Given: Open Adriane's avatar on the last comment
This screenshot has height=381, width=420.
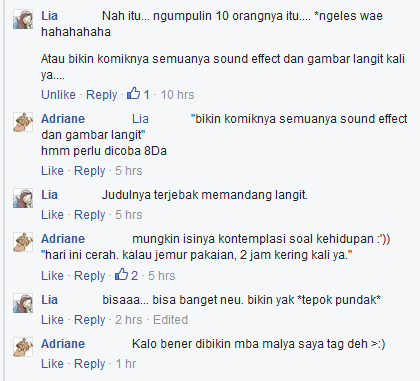Looking at the screenshot, I should tap(23, 347).
